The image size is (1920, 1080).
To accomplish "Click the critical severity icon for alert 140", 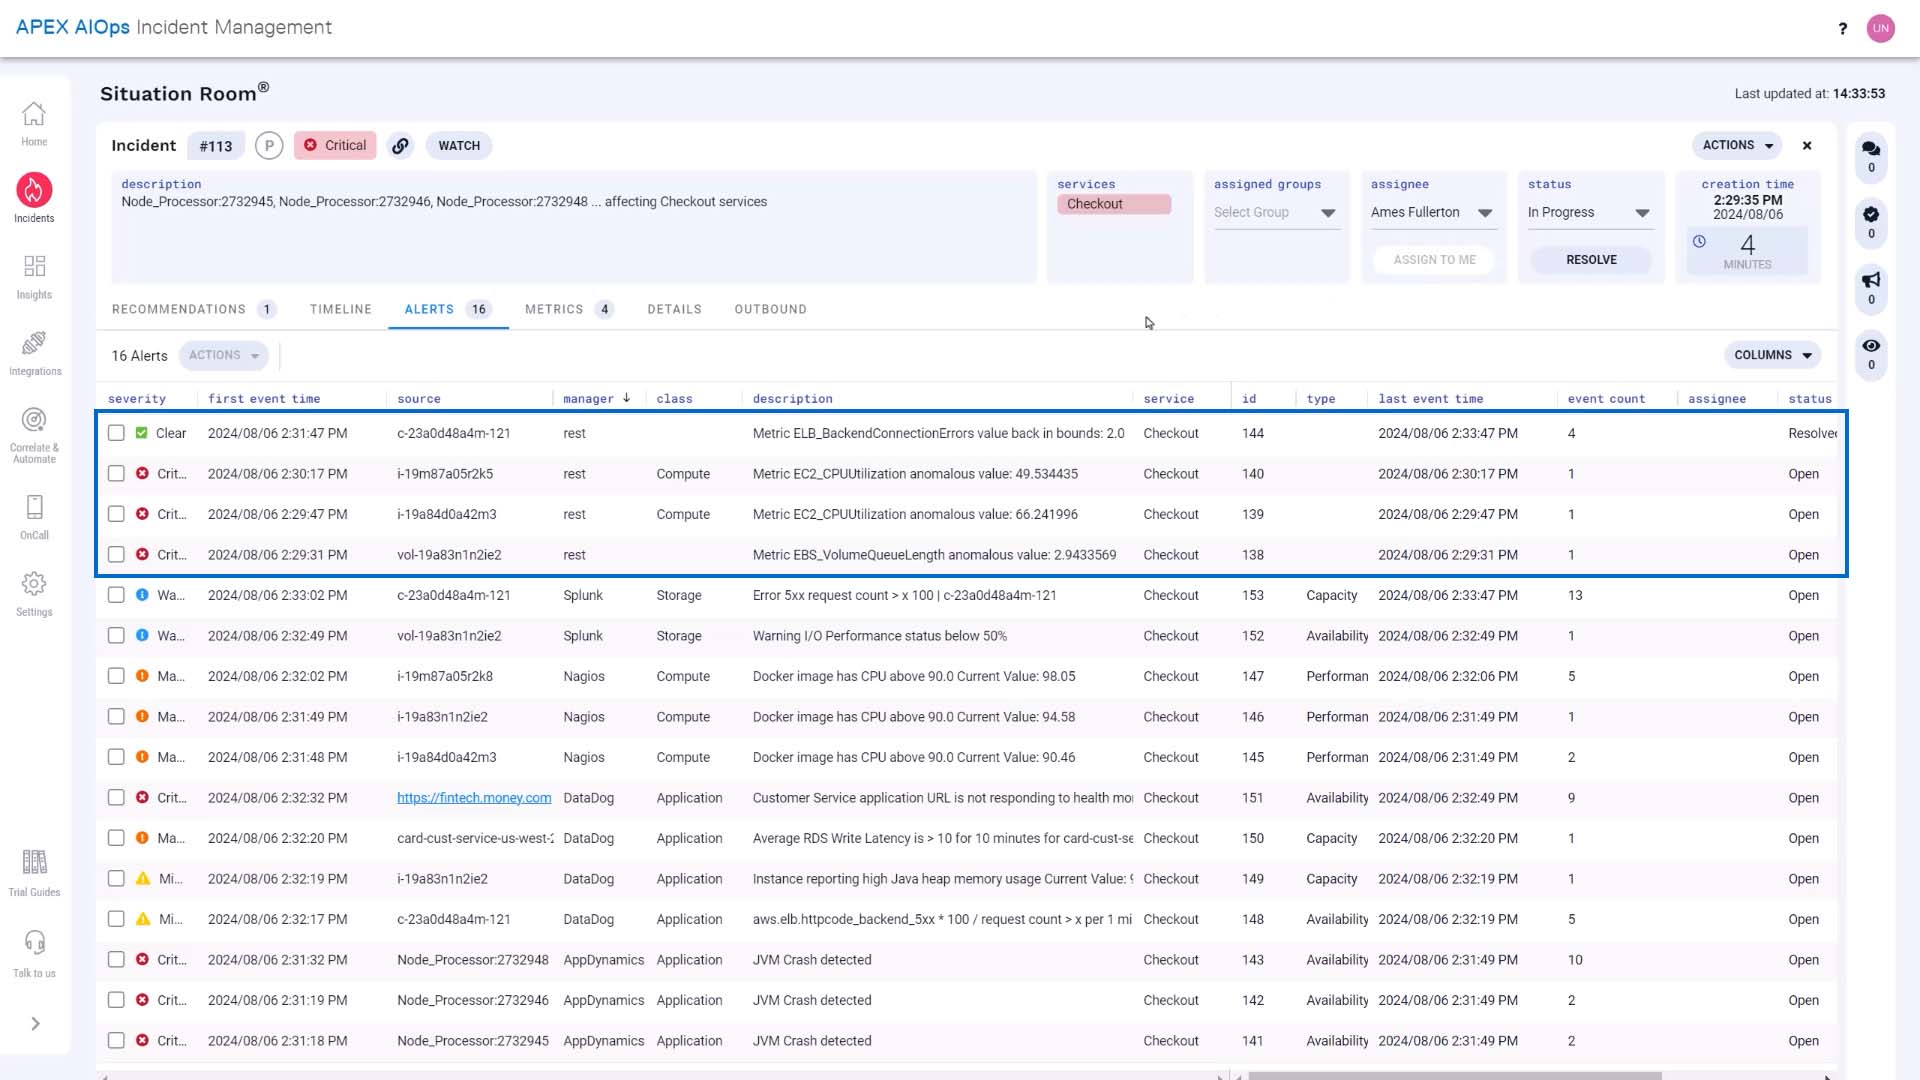I will (x=142, y=473).
